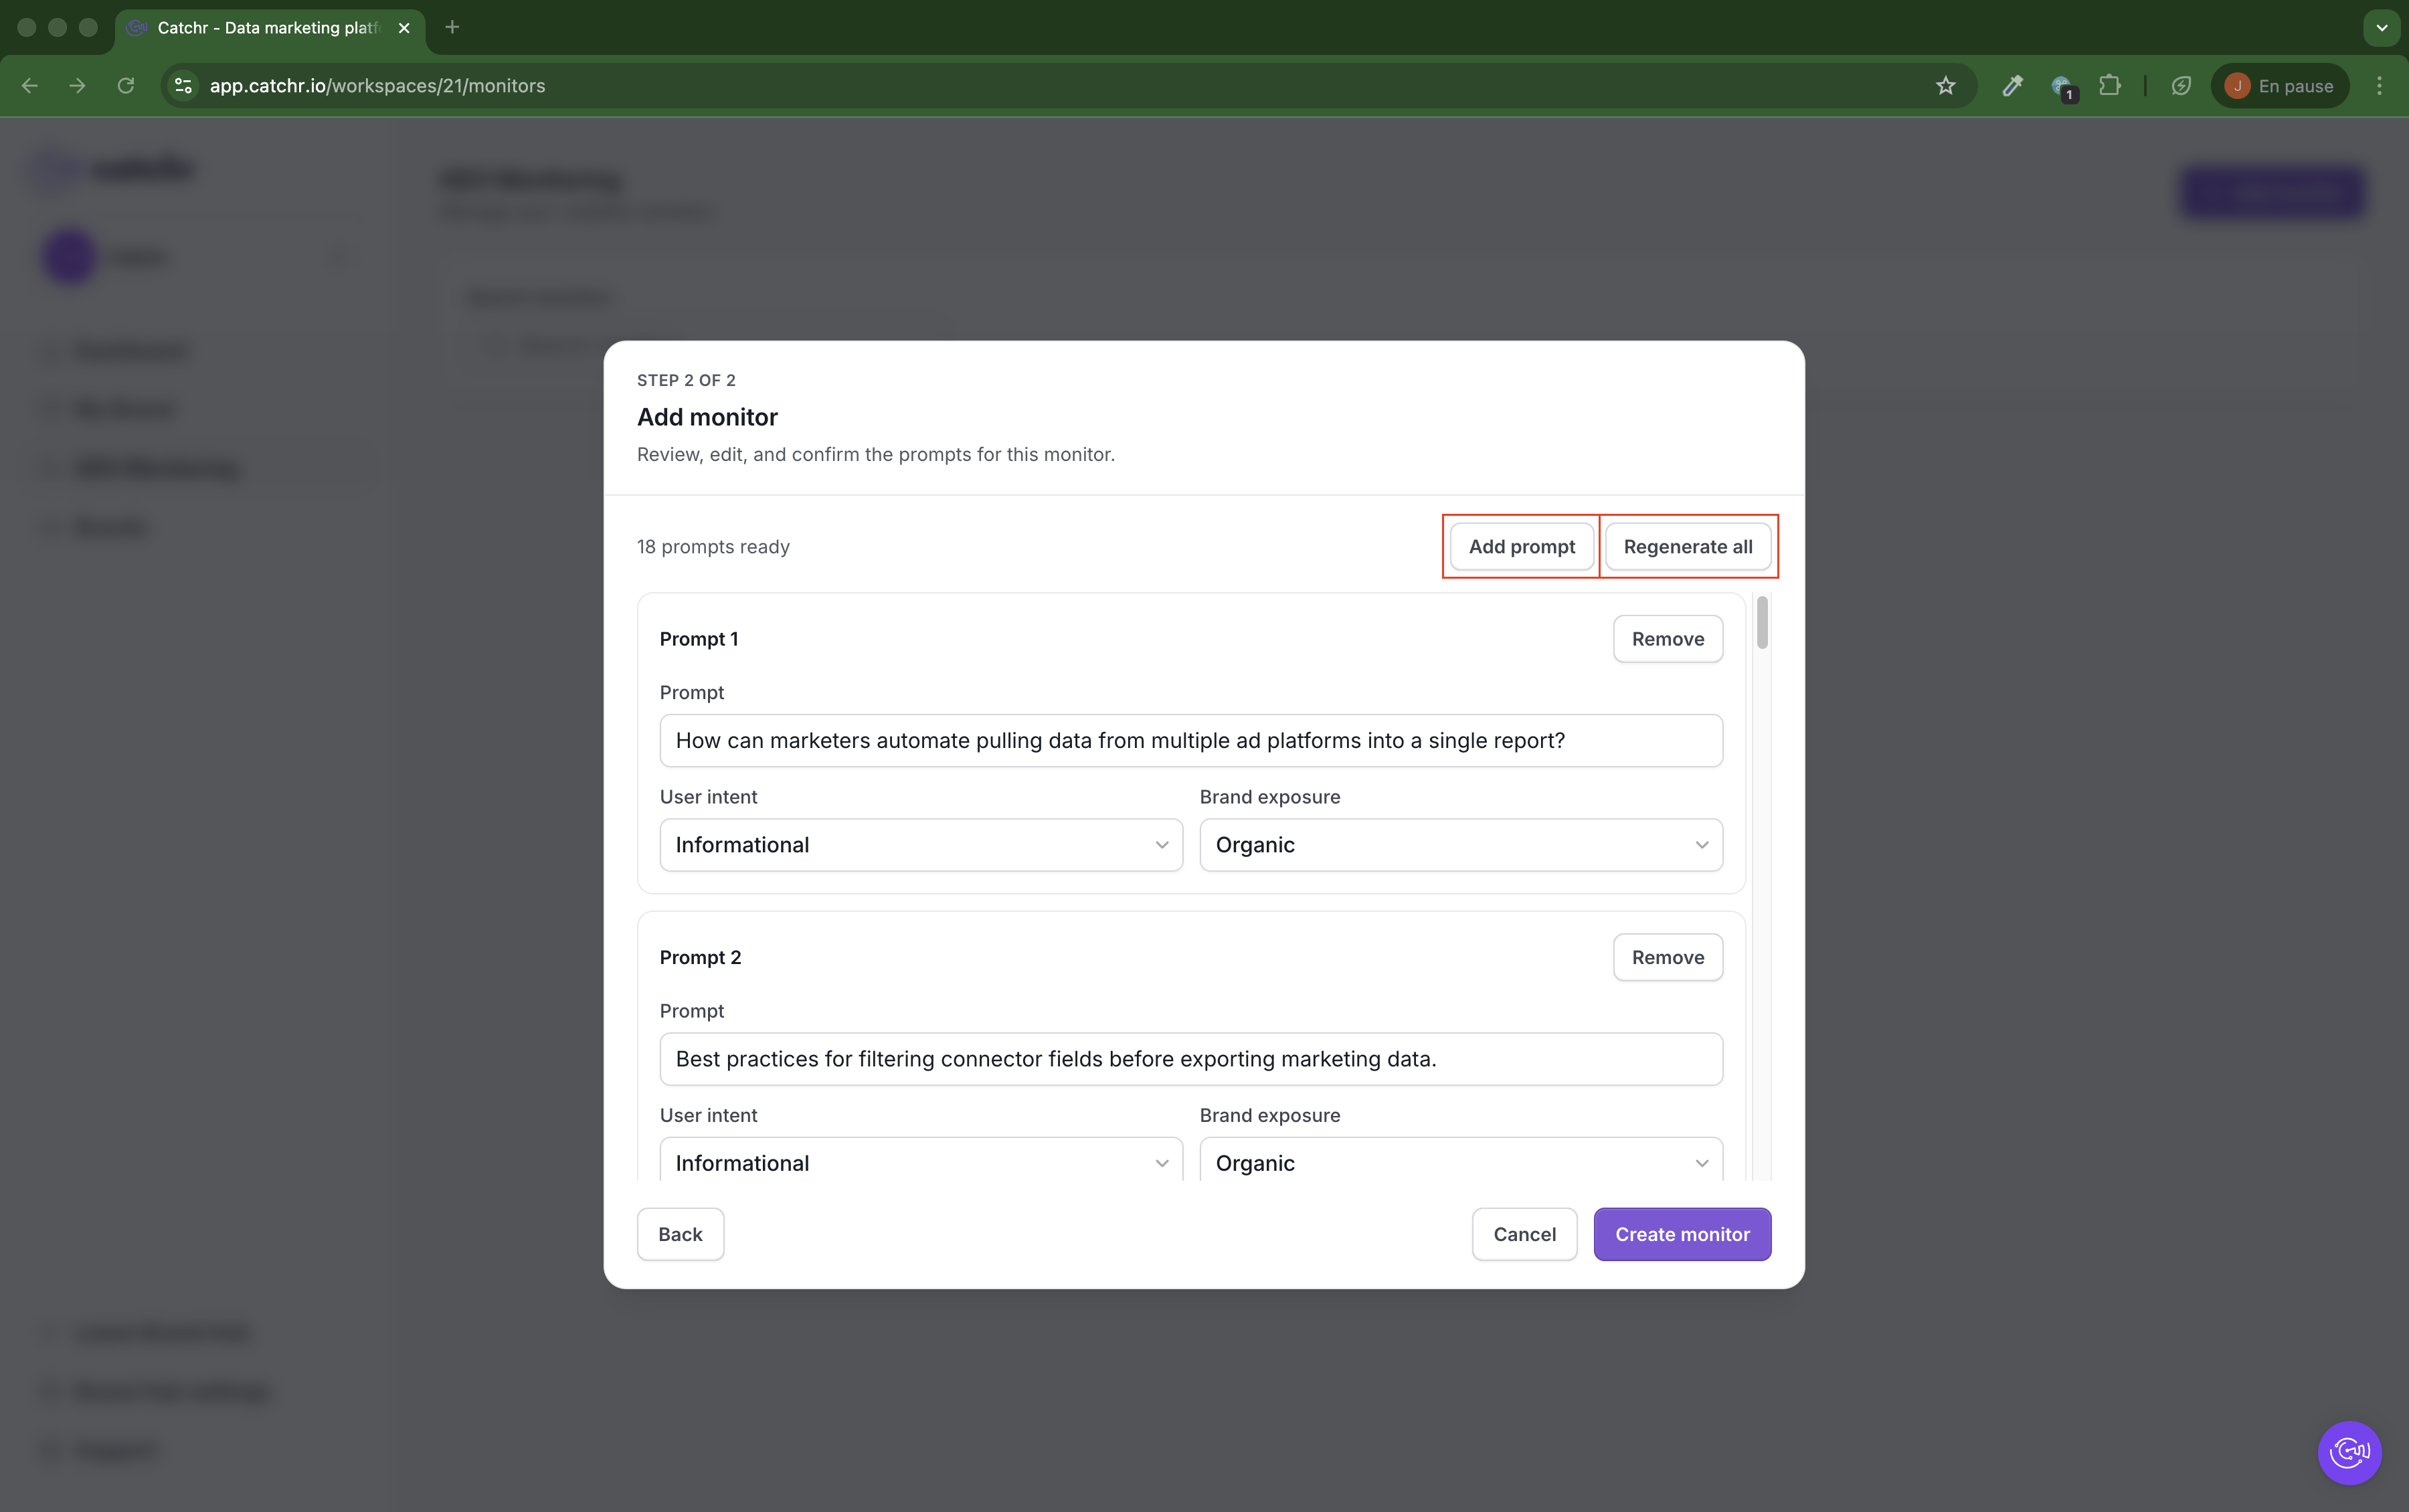This screenshot has height=1512, width=2409.
Task: Go back with browser back arrow
Action: [30, 86]
